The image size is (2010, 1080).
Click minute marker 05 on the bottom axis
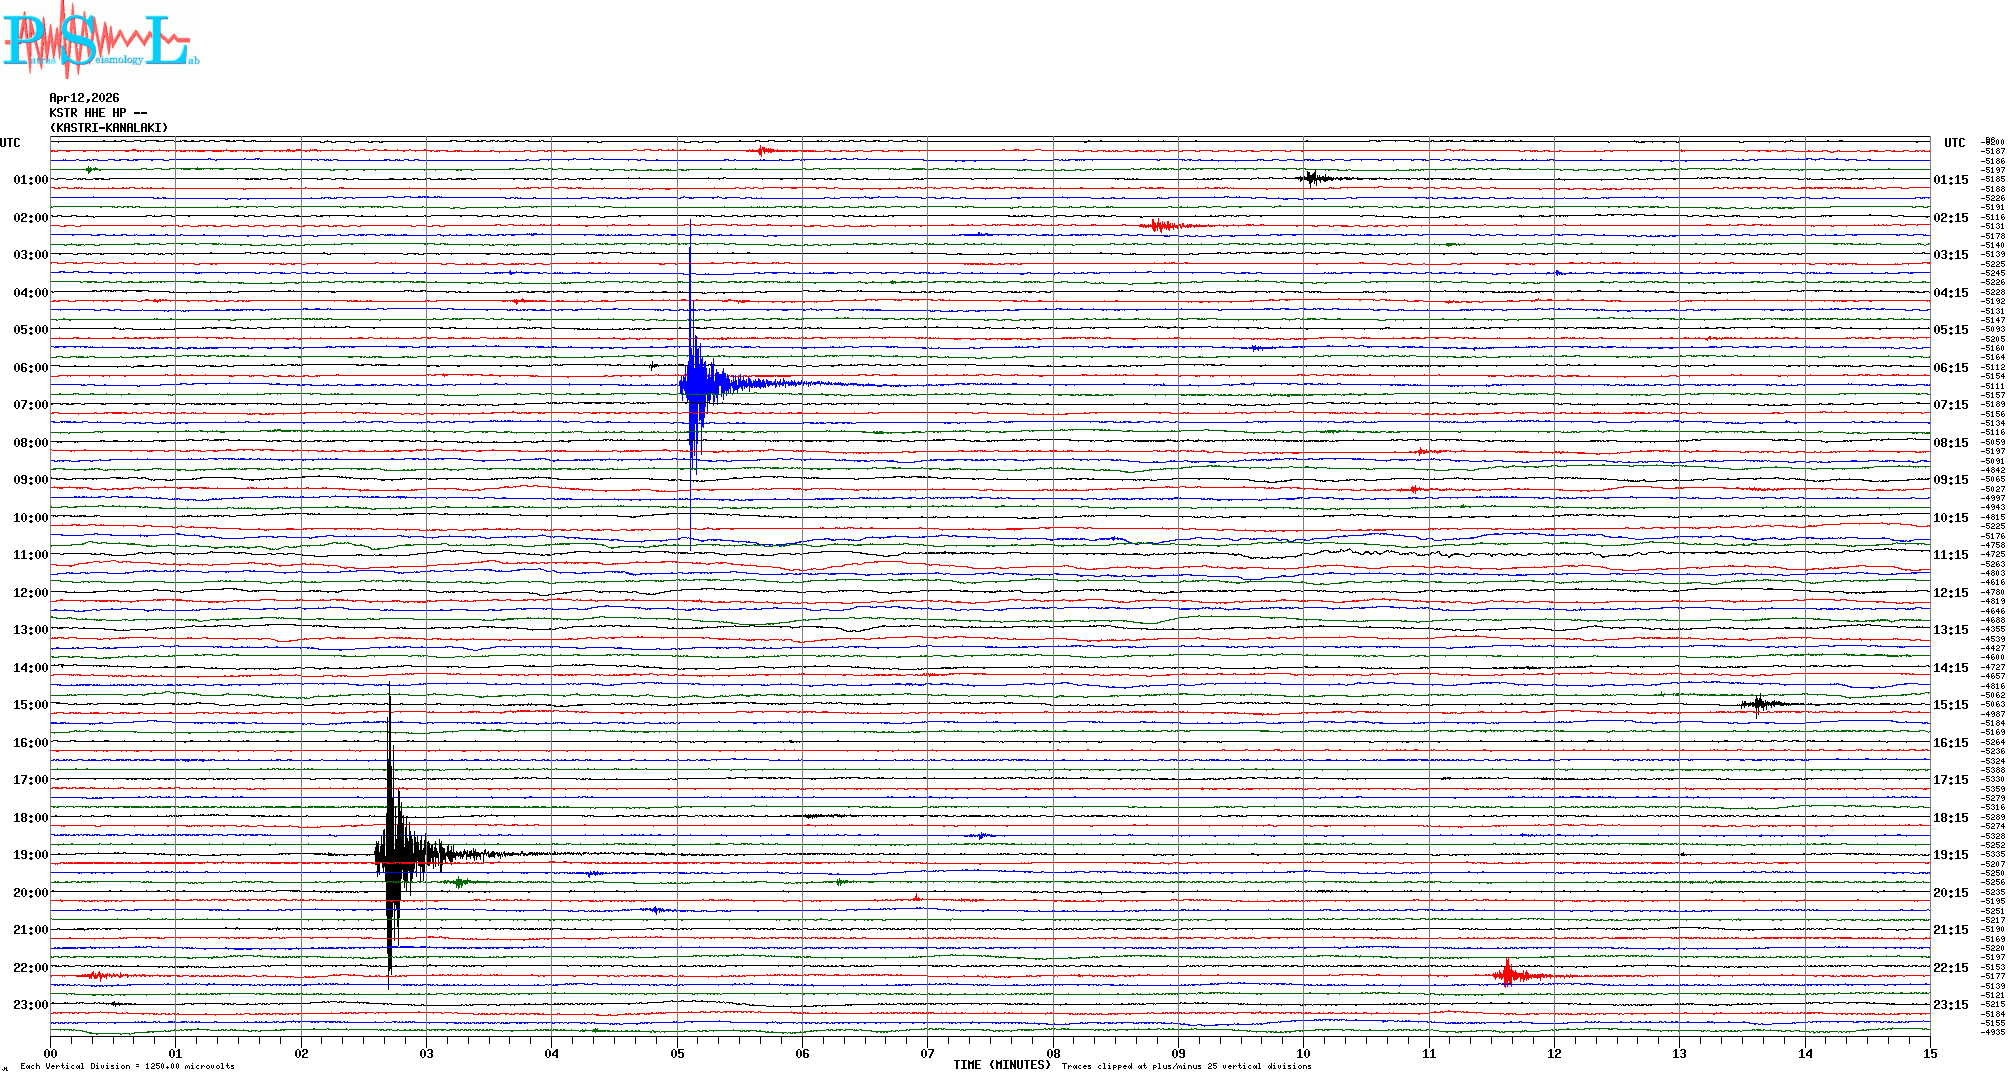[x=677, y=1053]
